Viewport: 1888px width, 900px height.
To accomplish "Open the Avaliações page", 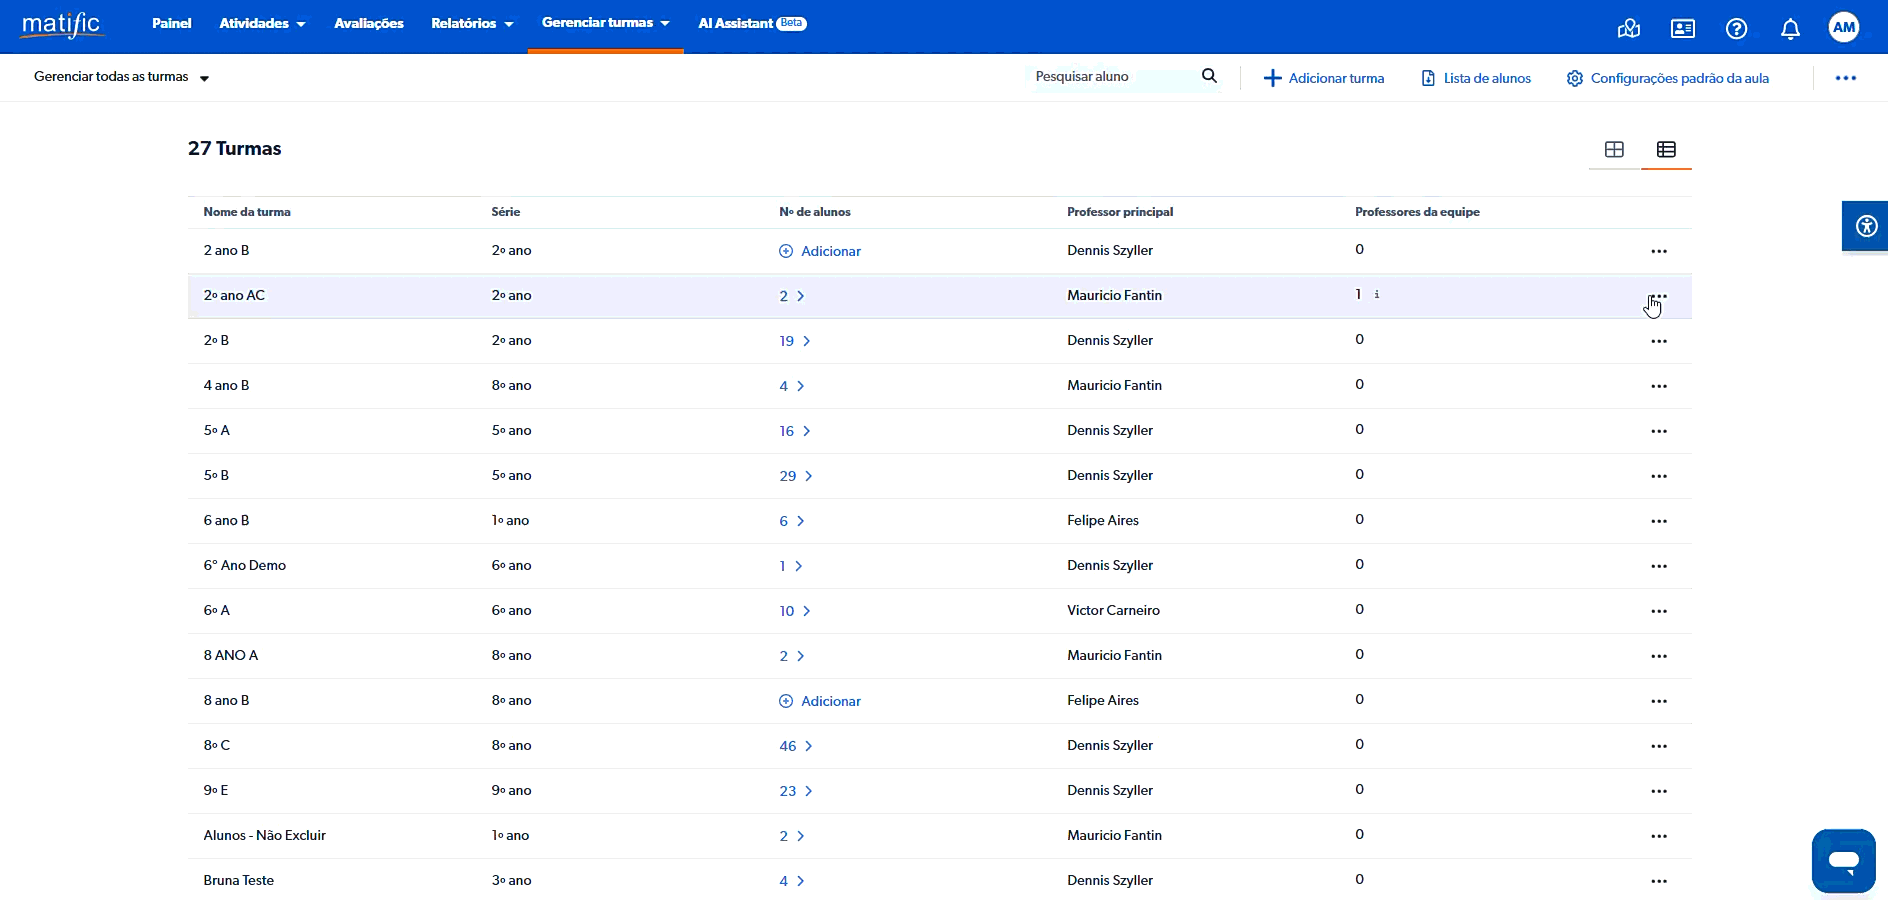I will 368,23.
